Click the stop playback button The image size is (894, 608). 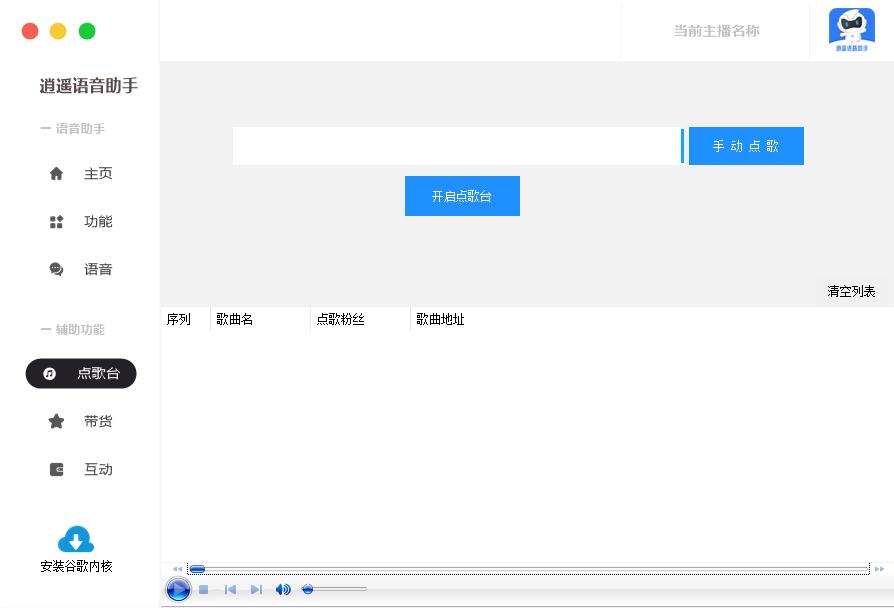coord(203,590)
